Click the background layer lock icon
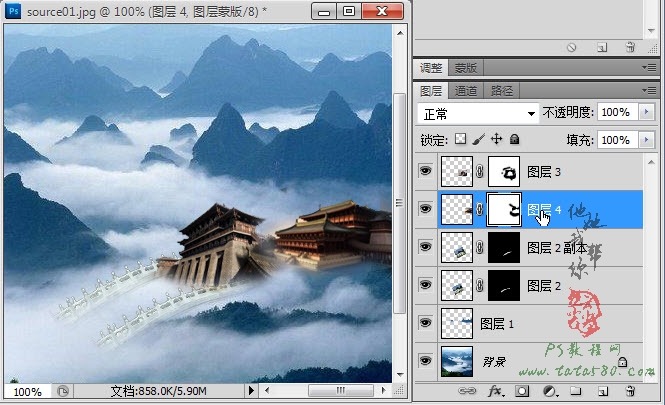The image size is (665, 405). click(622, 362)
